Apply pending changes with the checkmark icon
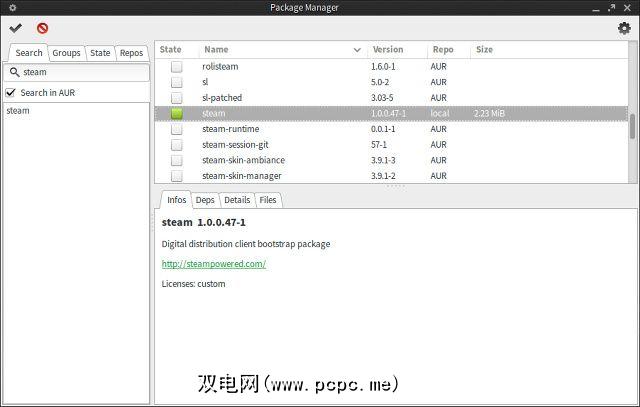 point(16,28)
